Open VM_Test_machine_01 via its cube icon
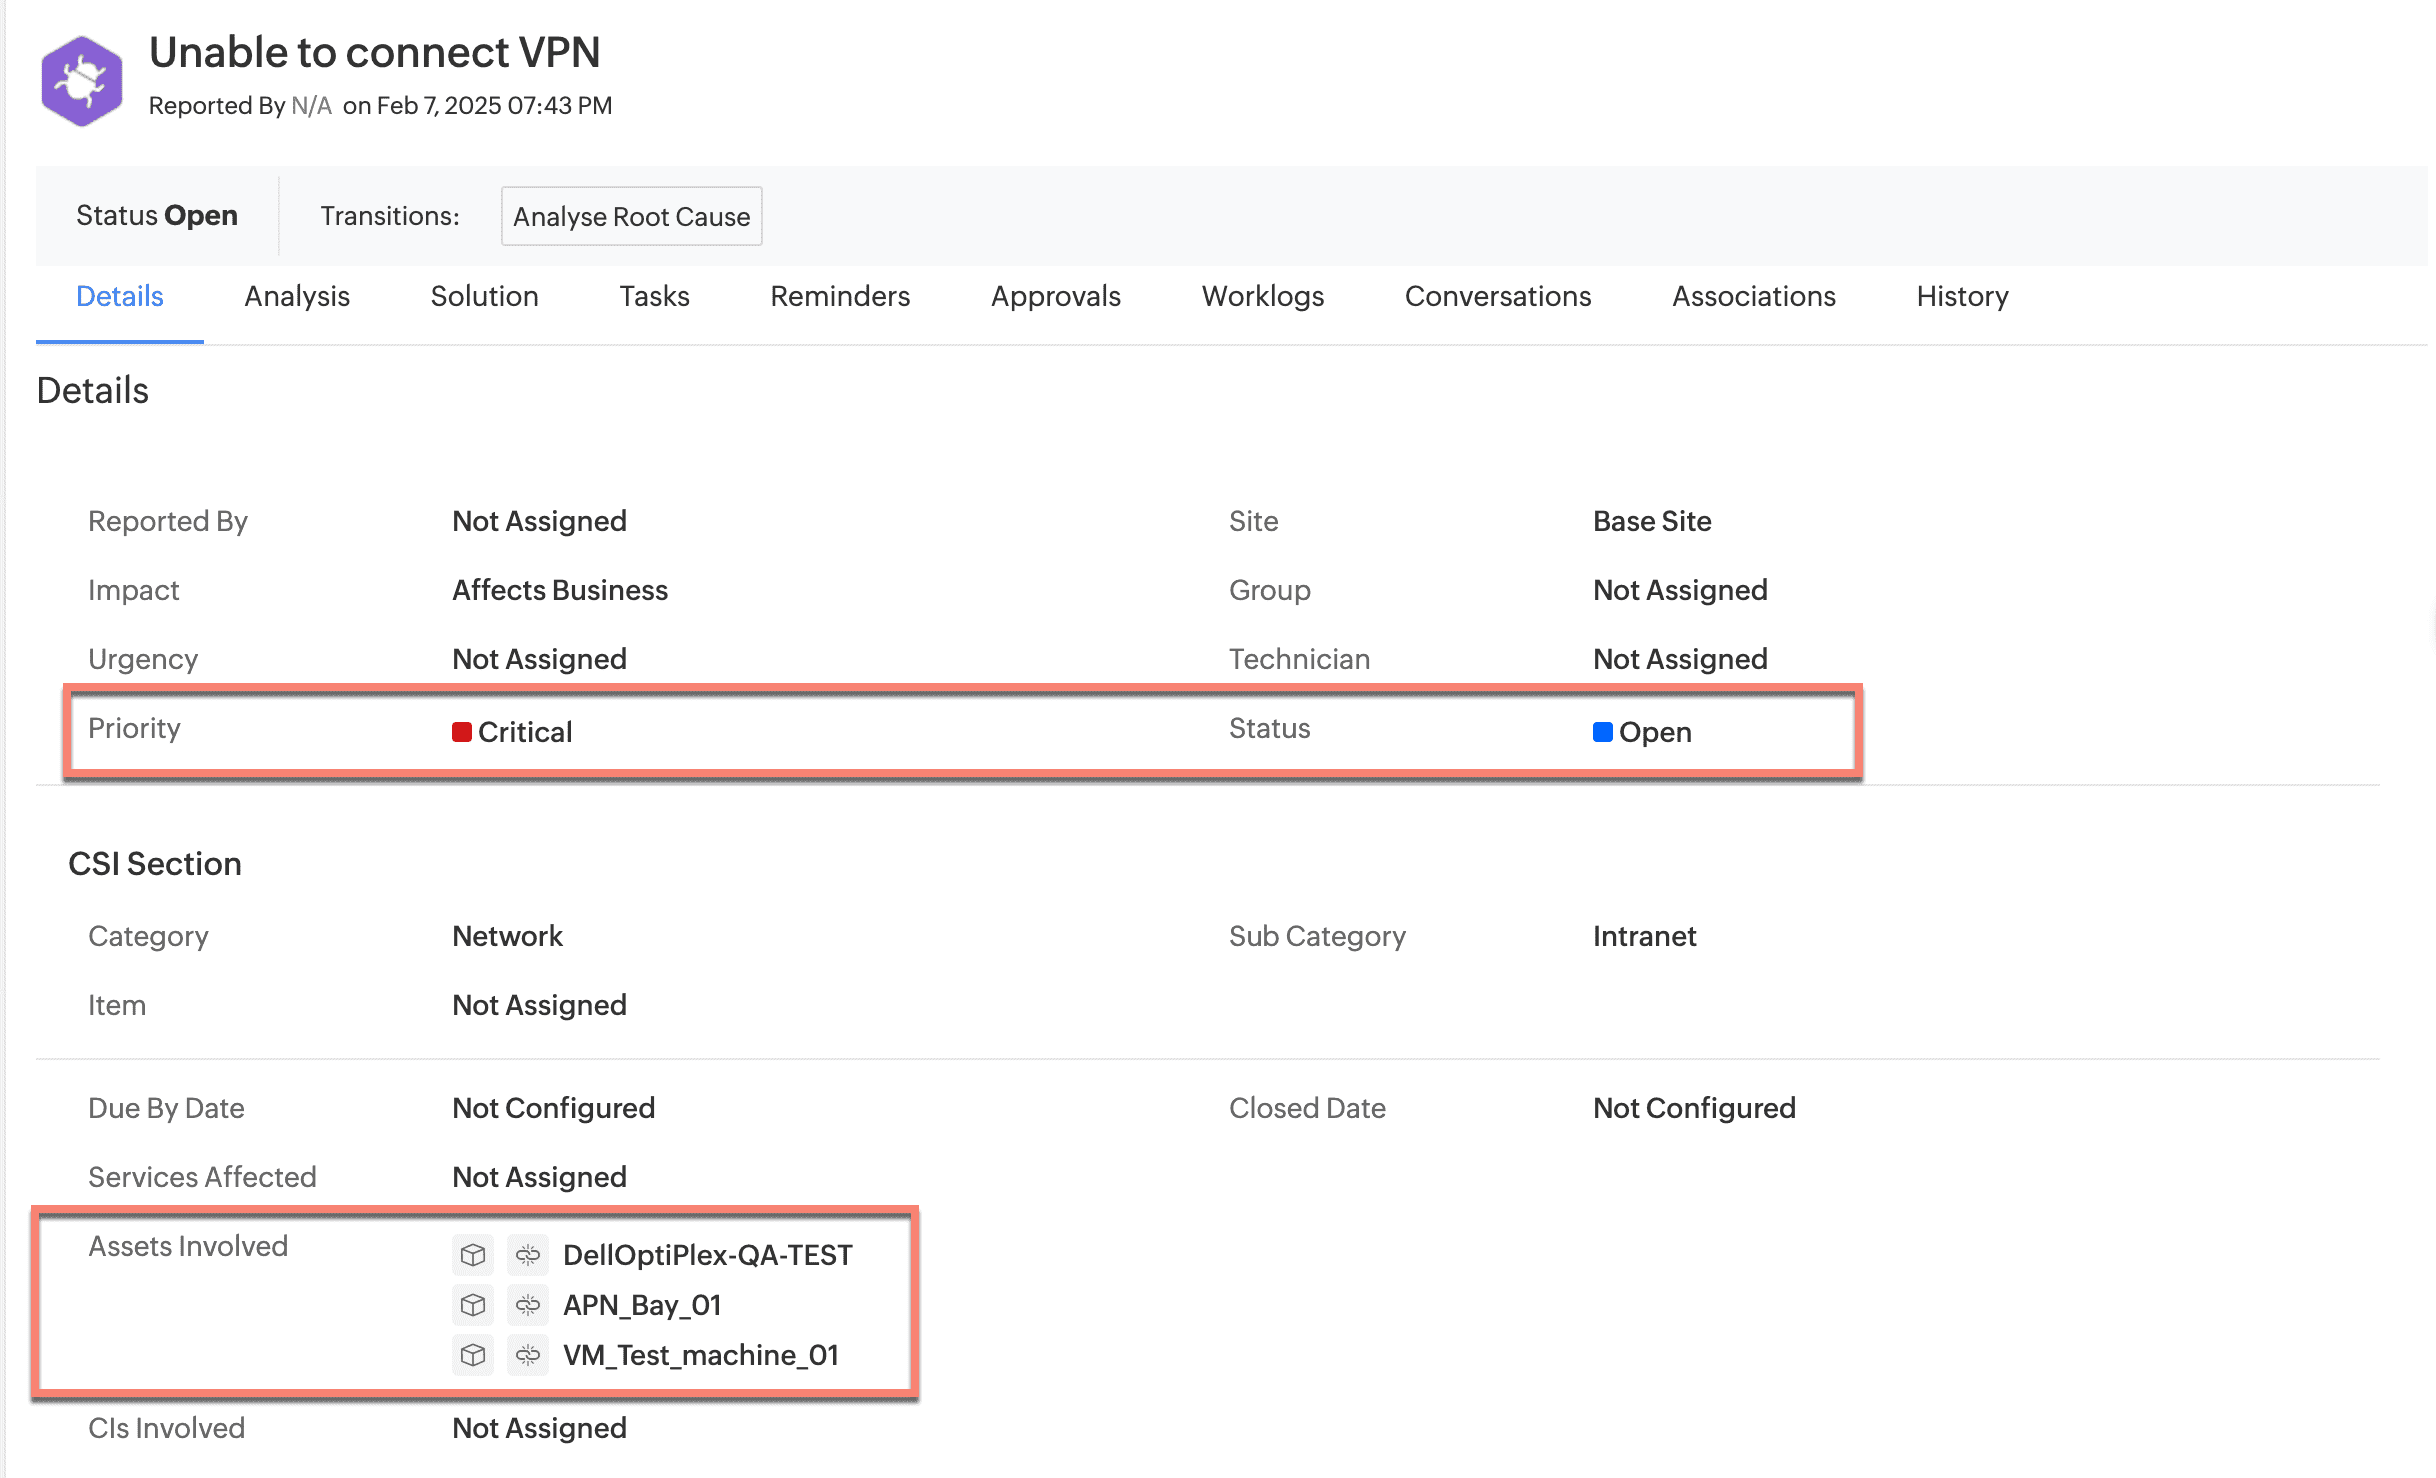This screenshot has width=2436, height=1478. [472, 1355]
